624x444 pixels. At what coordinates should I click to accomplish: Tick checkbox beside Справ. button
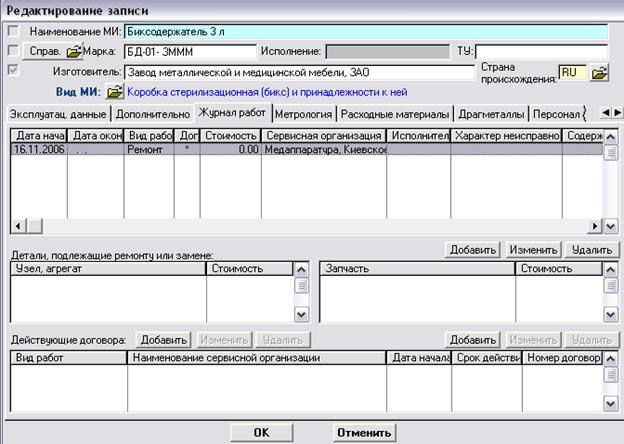(13, 50)
